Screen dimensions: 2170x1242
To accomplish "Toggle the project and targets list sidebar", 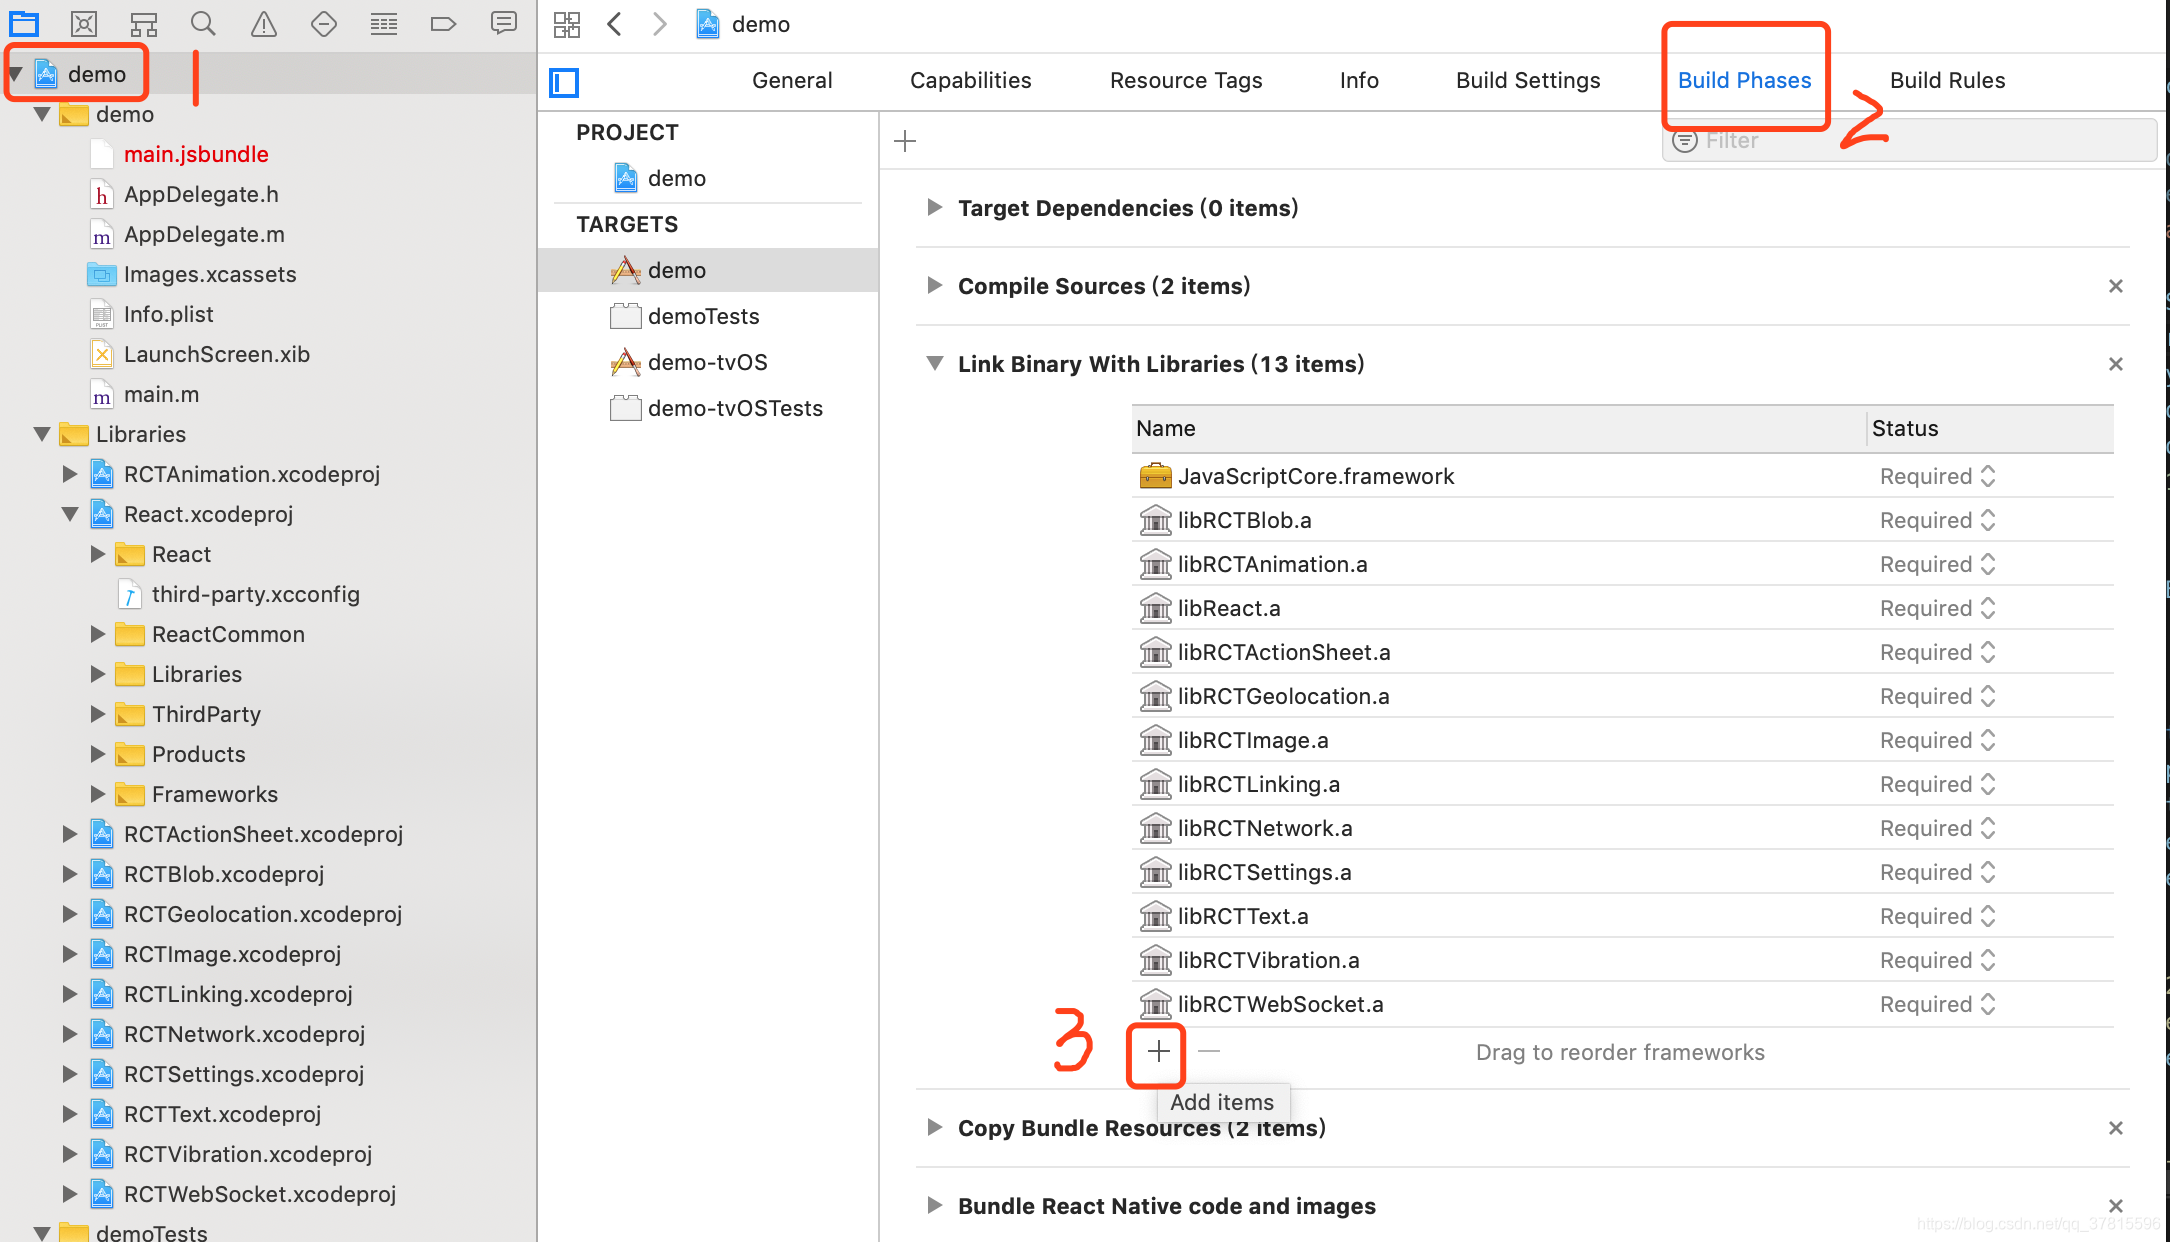I will coord(564,82).
